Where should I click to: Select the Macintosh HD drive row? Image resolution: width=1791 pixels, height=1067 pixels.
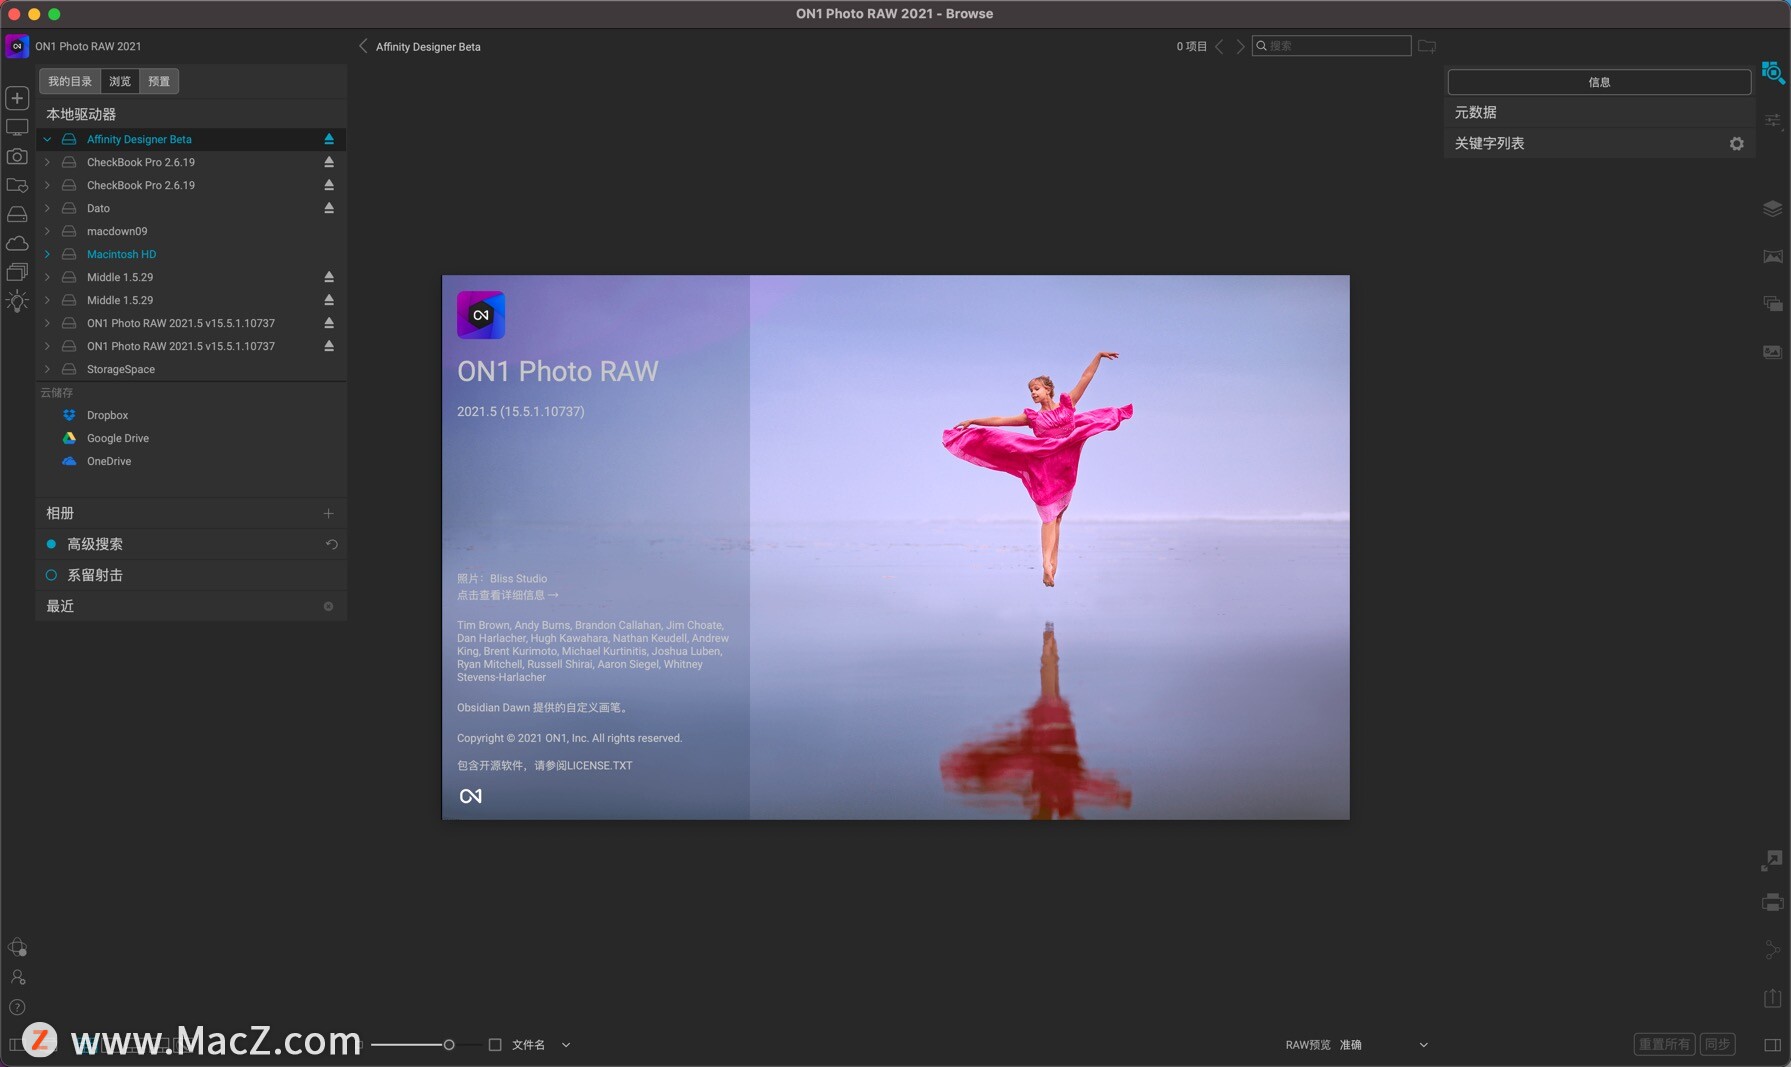(191, 254)
